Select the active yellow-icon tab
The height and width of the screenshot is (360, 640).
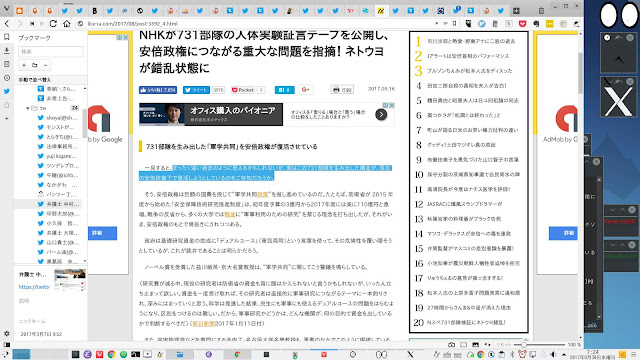pos(380,11)
